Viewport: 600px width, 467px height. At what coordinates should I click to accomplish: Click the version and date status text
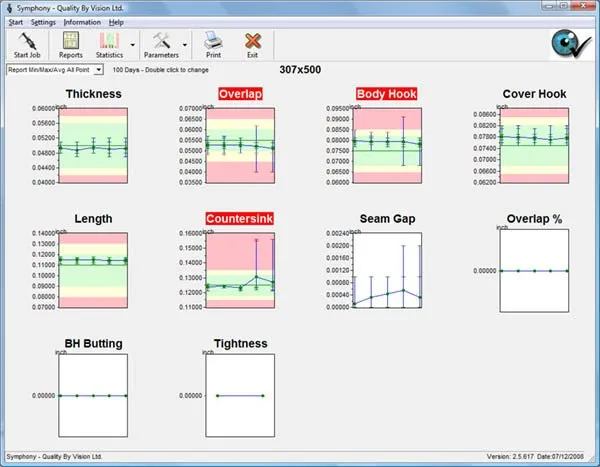tap(535, 456)
